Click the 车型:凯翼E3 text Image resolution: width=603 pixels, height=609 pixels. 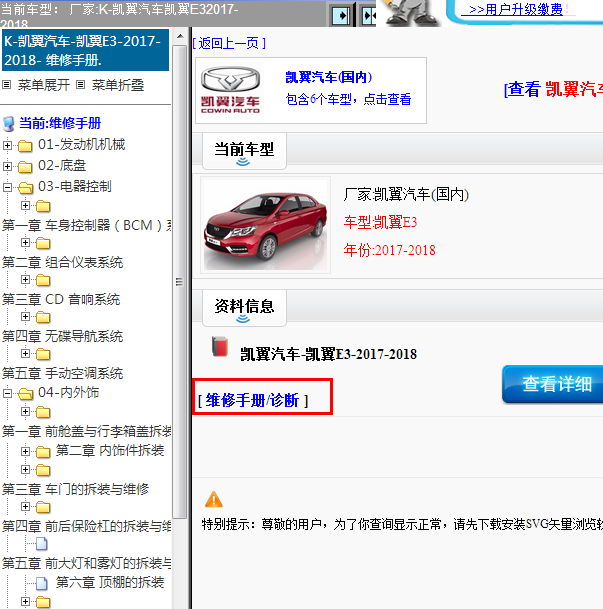(x=380, y=223)
